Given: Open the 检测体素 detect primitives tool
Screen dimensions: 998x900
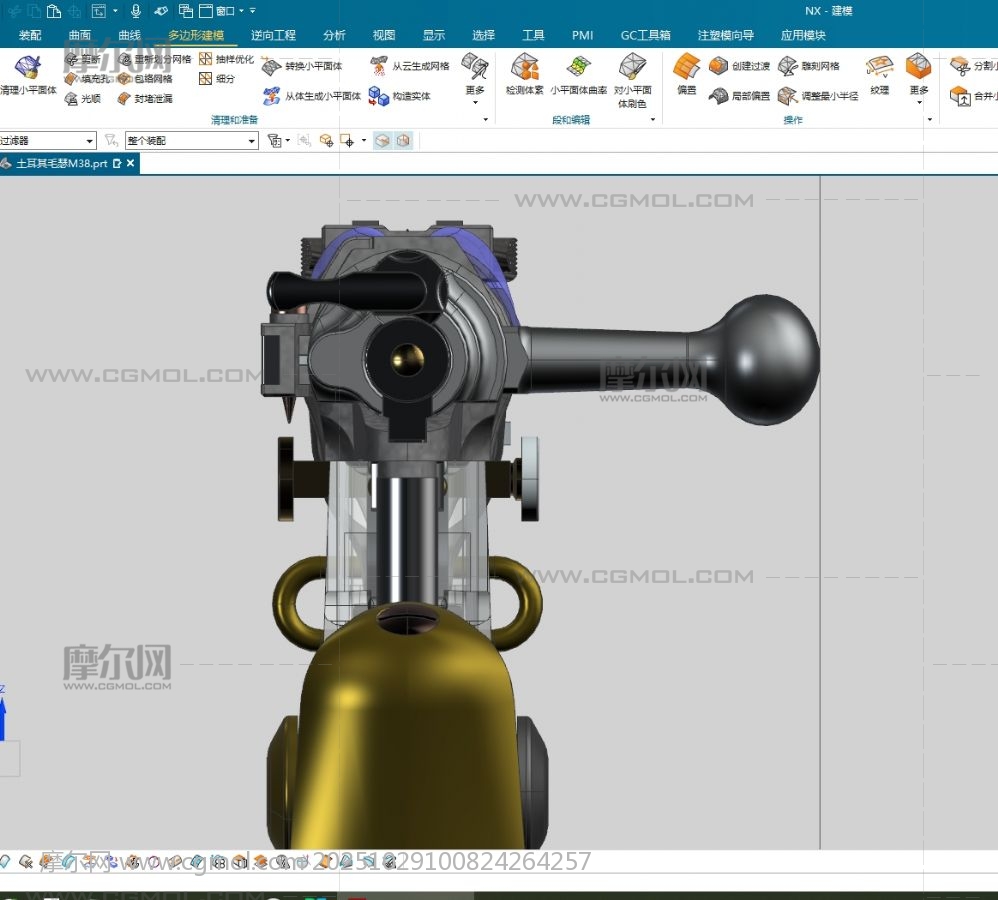Looking at the screenshot, I should (x=525, y=68).
